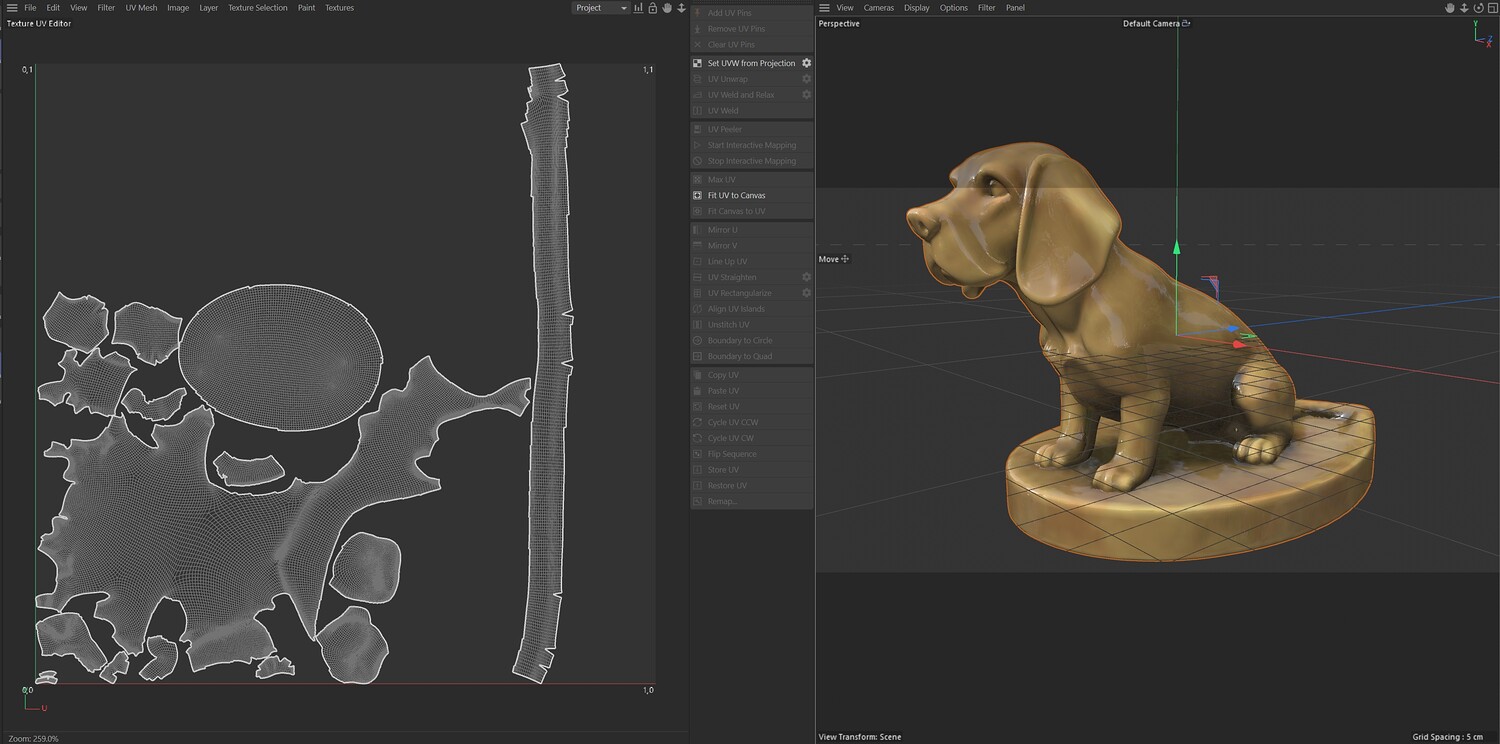Click the blue Z axis arrow handle
This screenshot has height=744, width=1500.
click(1232, 328)
